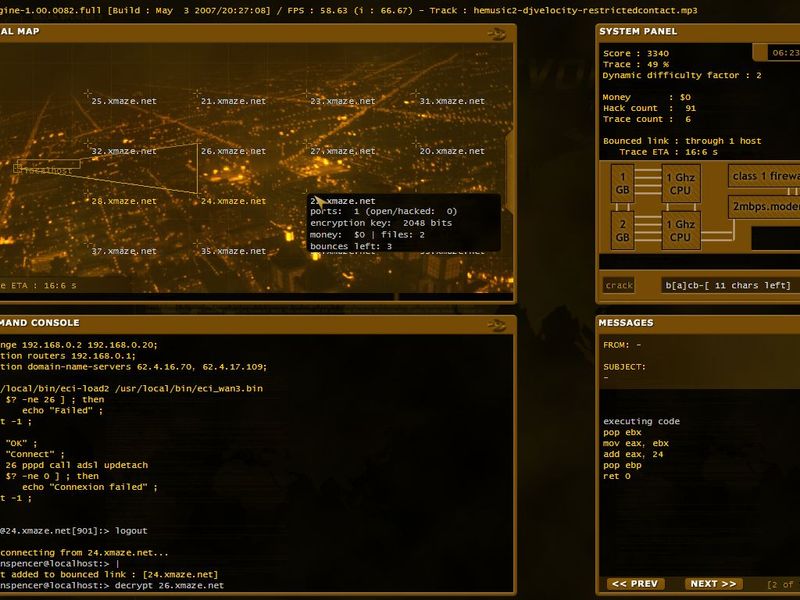Click the 31.xmaze.net server node
Viewport: 800px width, 600px height.
pos(452,101)
